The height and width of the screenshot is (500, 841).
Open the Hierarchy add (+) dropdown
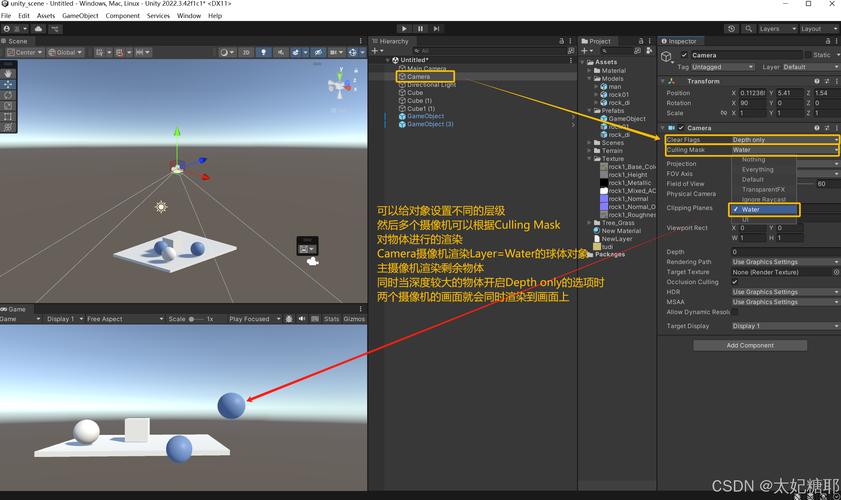tap(377, 50)
